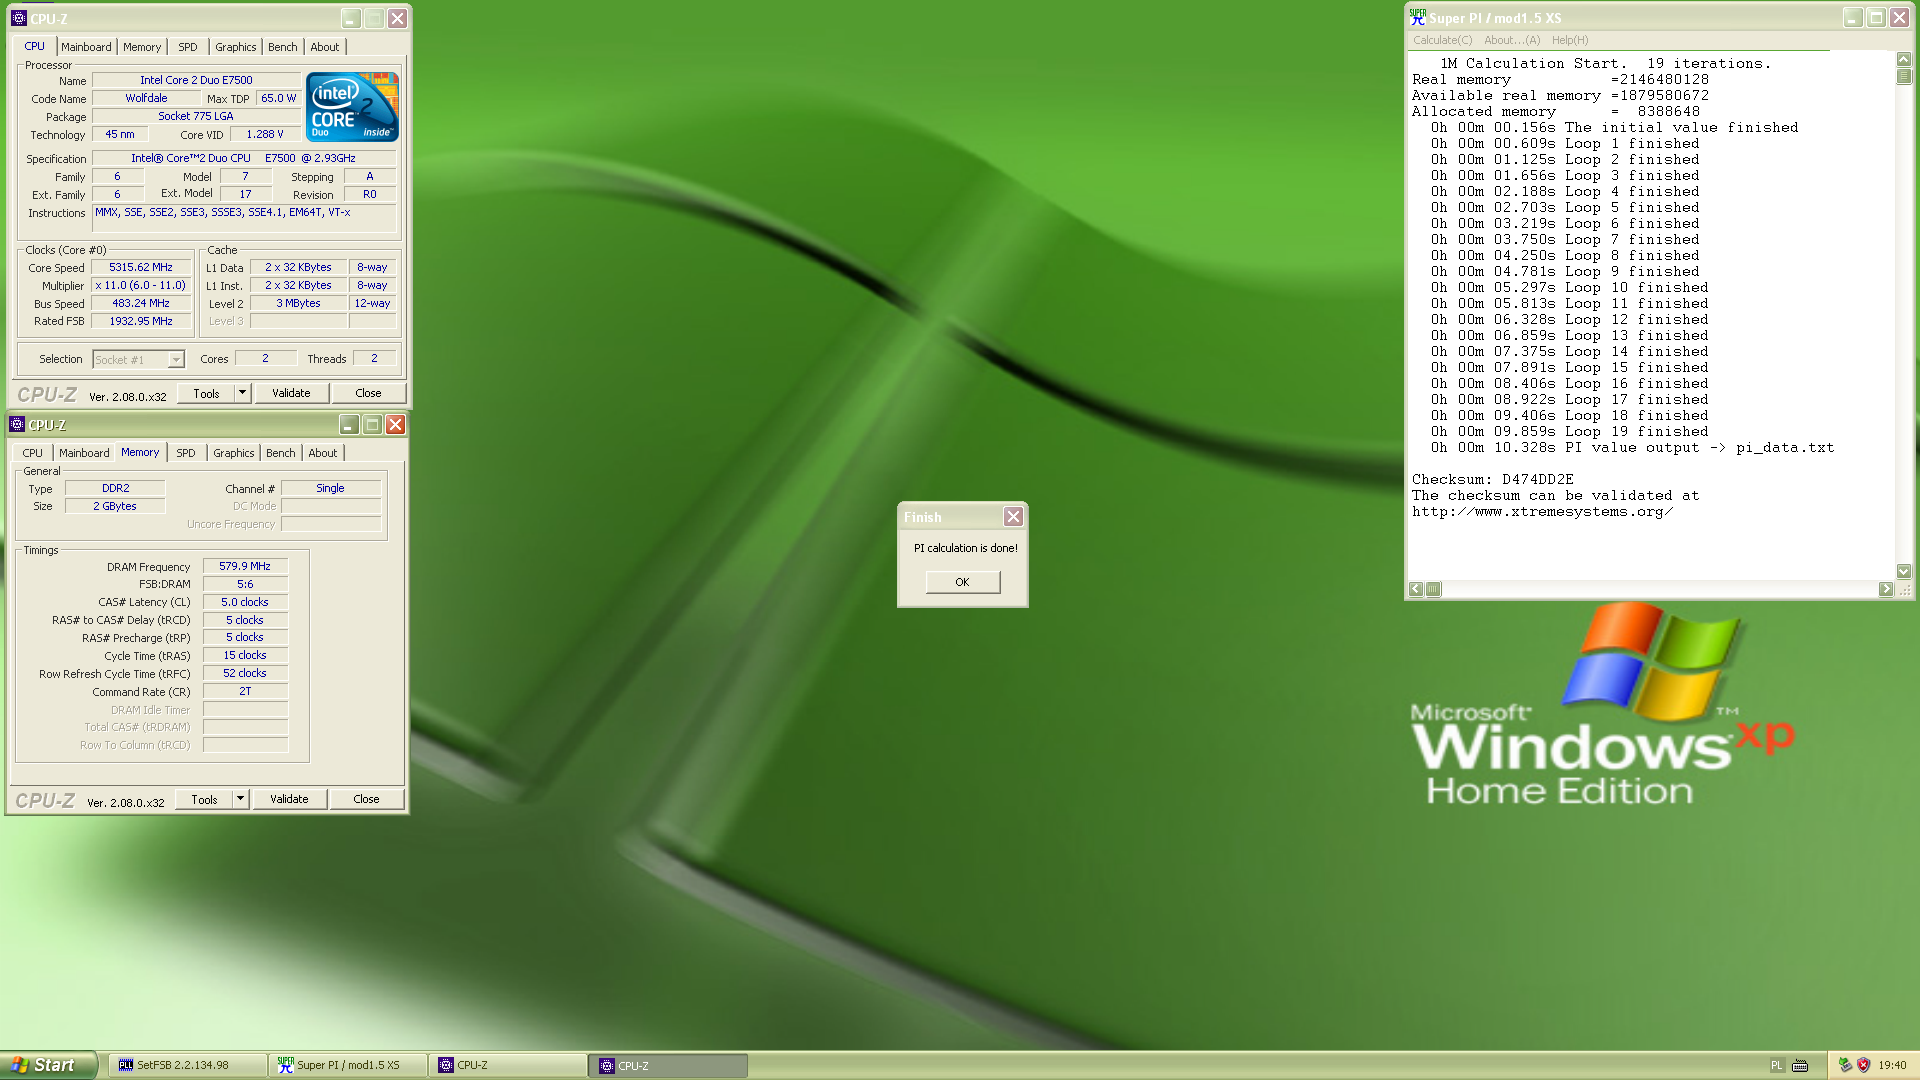
Task: Click Validate in top CPU-Z window
Action: pos(291,393)
